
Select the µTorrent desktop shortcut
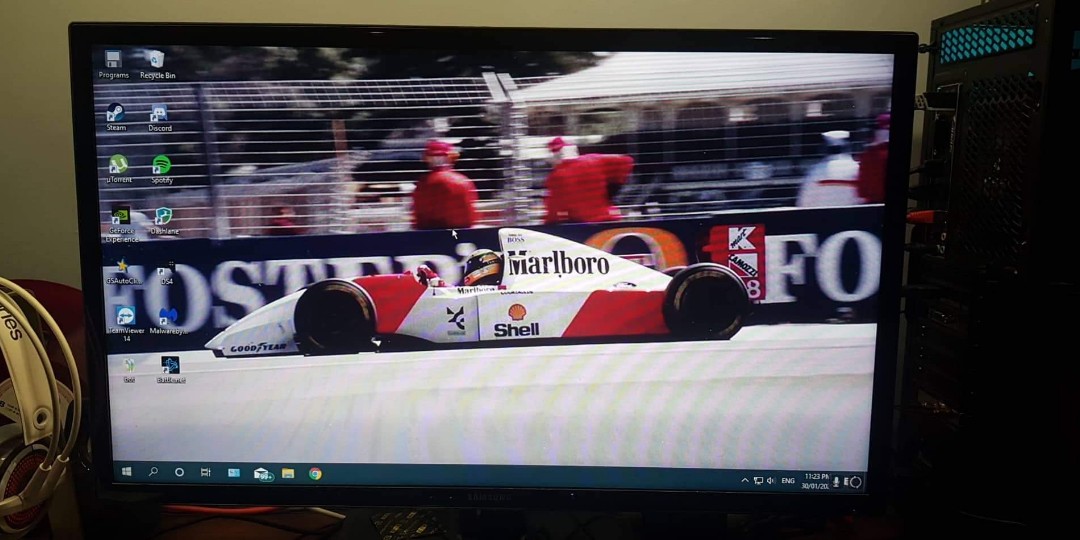[118, 165]
